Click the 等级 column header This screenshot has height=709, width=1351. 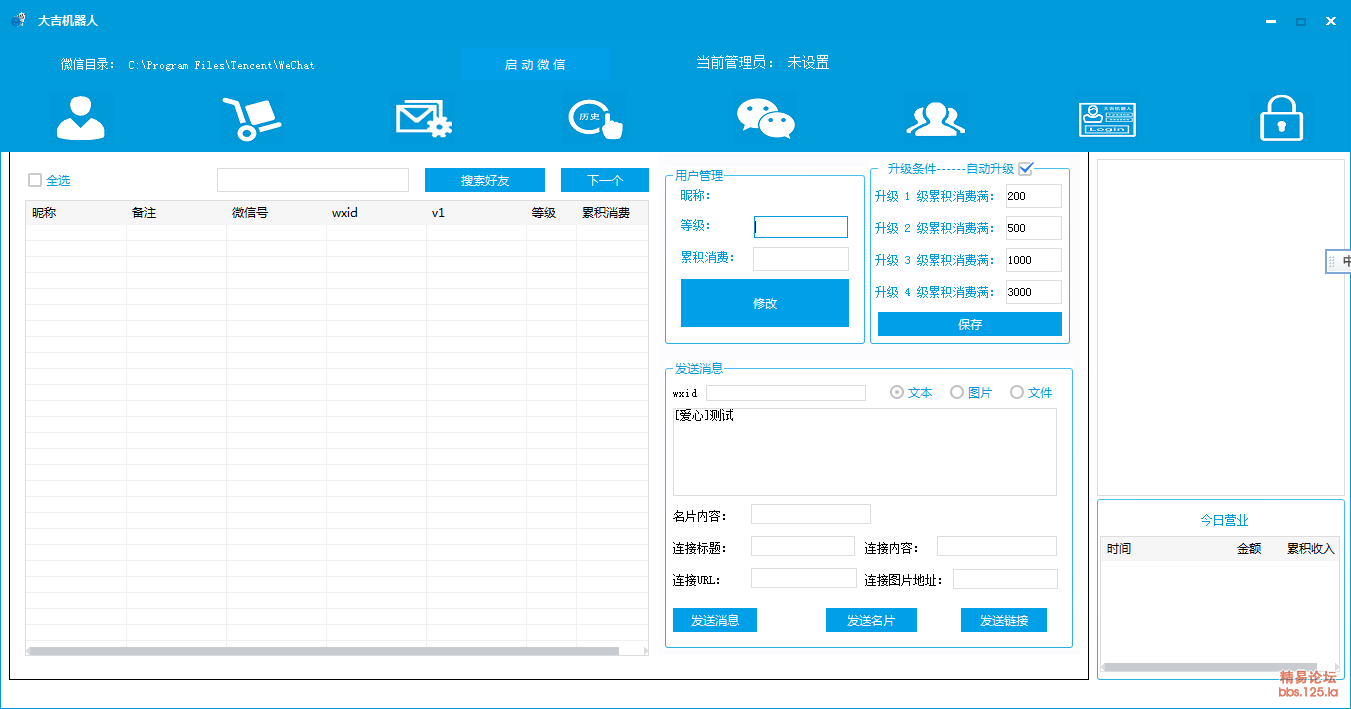point(543,213)
